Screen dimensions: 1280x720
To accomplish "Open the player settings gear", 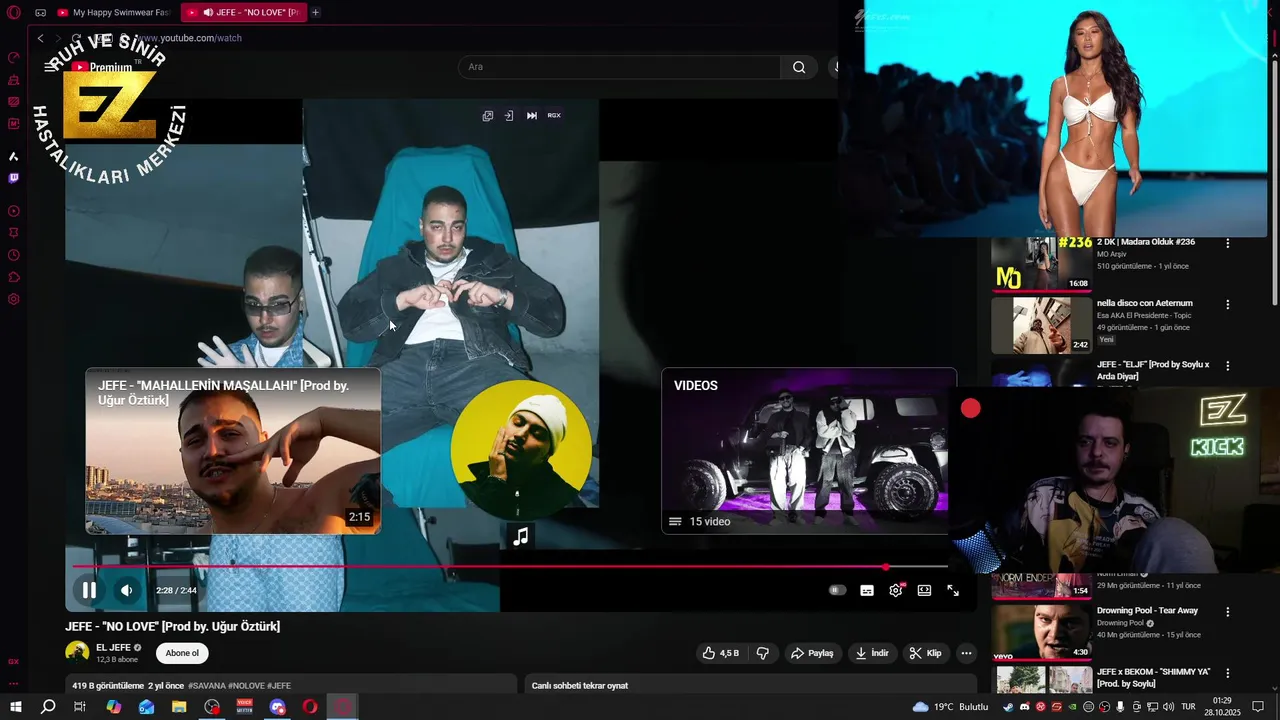I will pyautogui.click(x=896, y=590).
